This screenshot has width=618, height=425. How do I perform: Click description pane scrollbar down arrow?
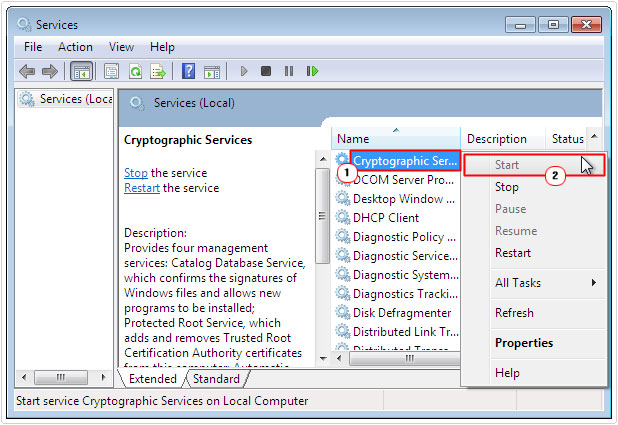point(323,359)
